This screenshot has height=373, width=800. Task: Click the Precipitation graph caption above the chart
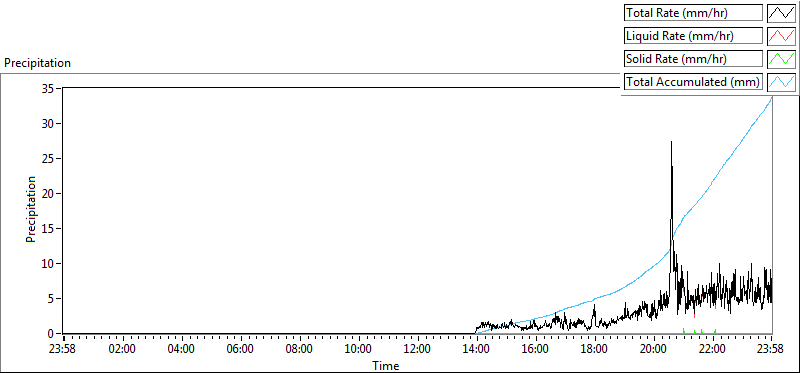(37, 63)
